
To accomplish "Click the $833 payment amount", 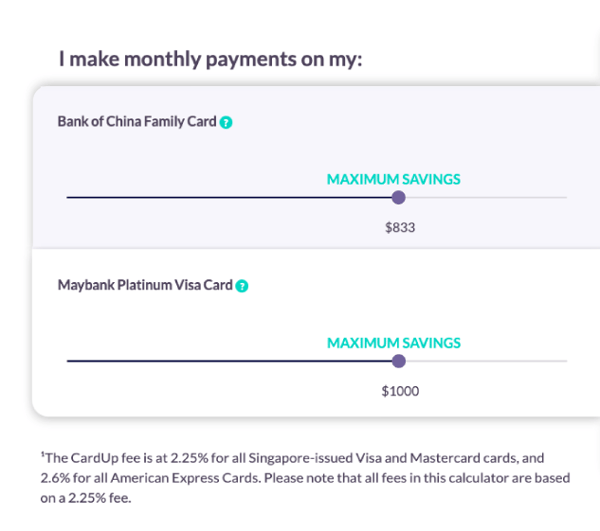I will click(x=399, y=228).
